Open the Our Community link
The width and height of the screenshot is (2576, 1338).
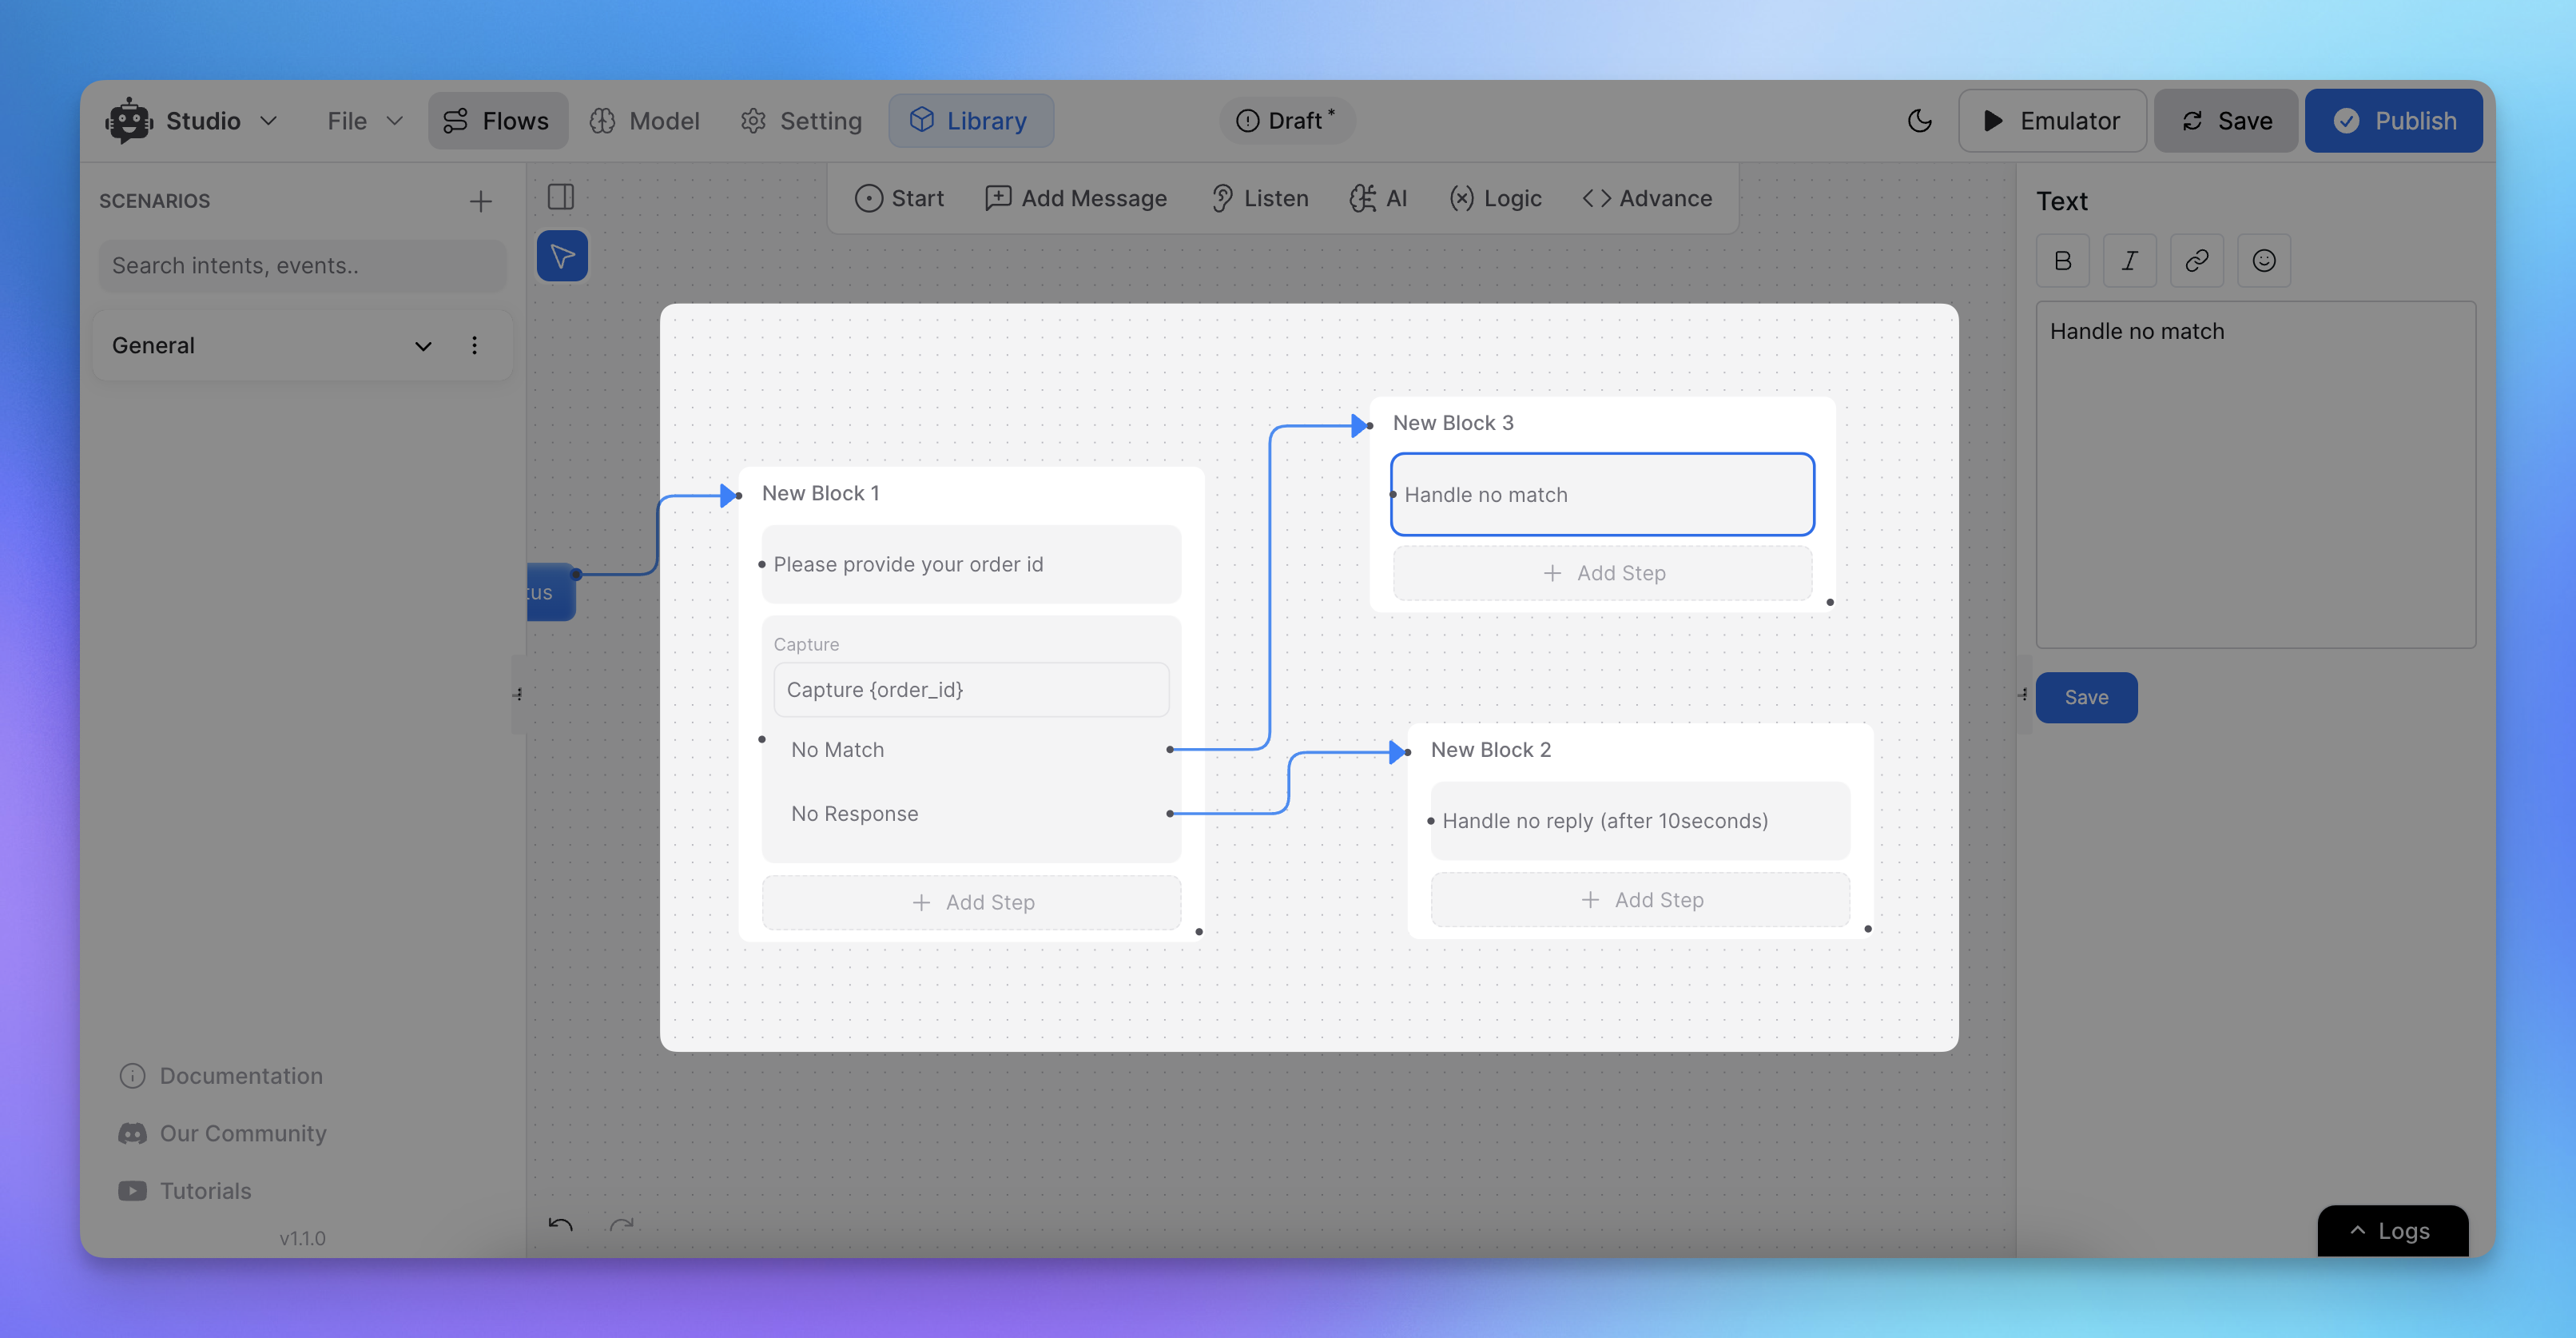223,1134
